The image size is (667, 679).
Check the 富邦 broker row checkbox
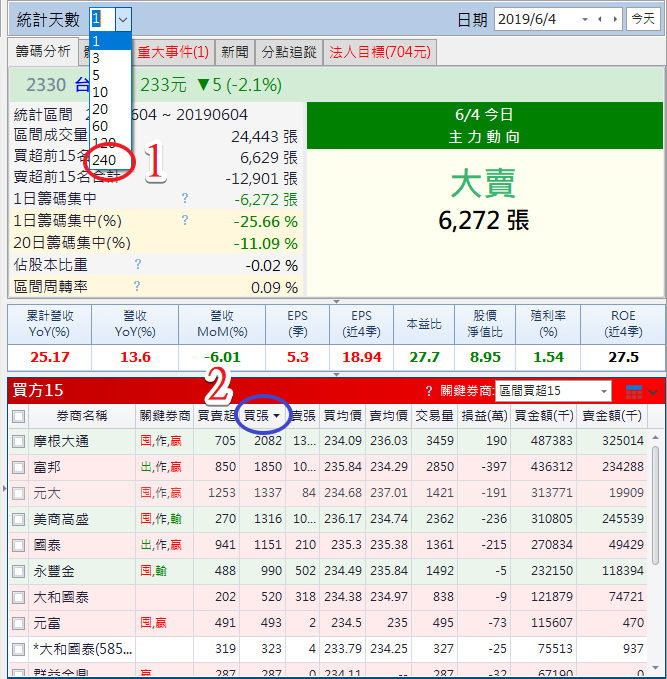pyautogui.click(x=18, y=467)
